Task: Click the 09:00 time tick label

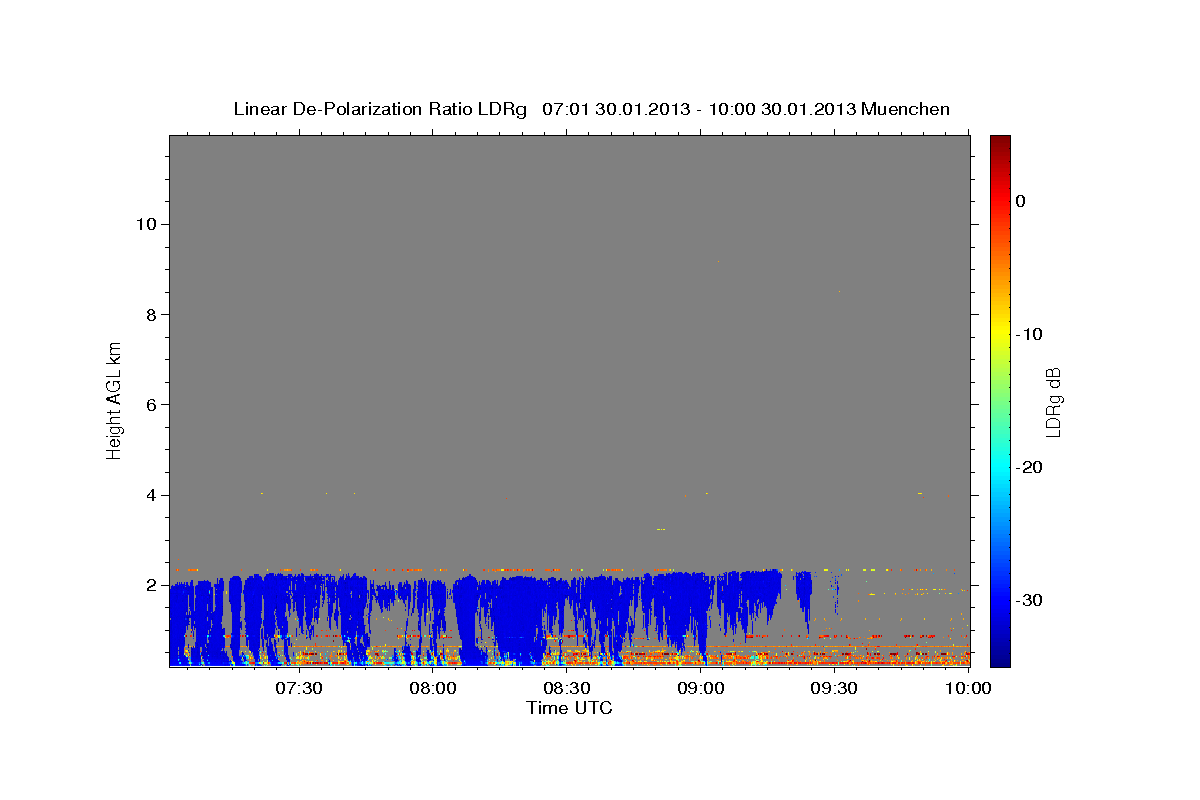Action: [701, 689]
